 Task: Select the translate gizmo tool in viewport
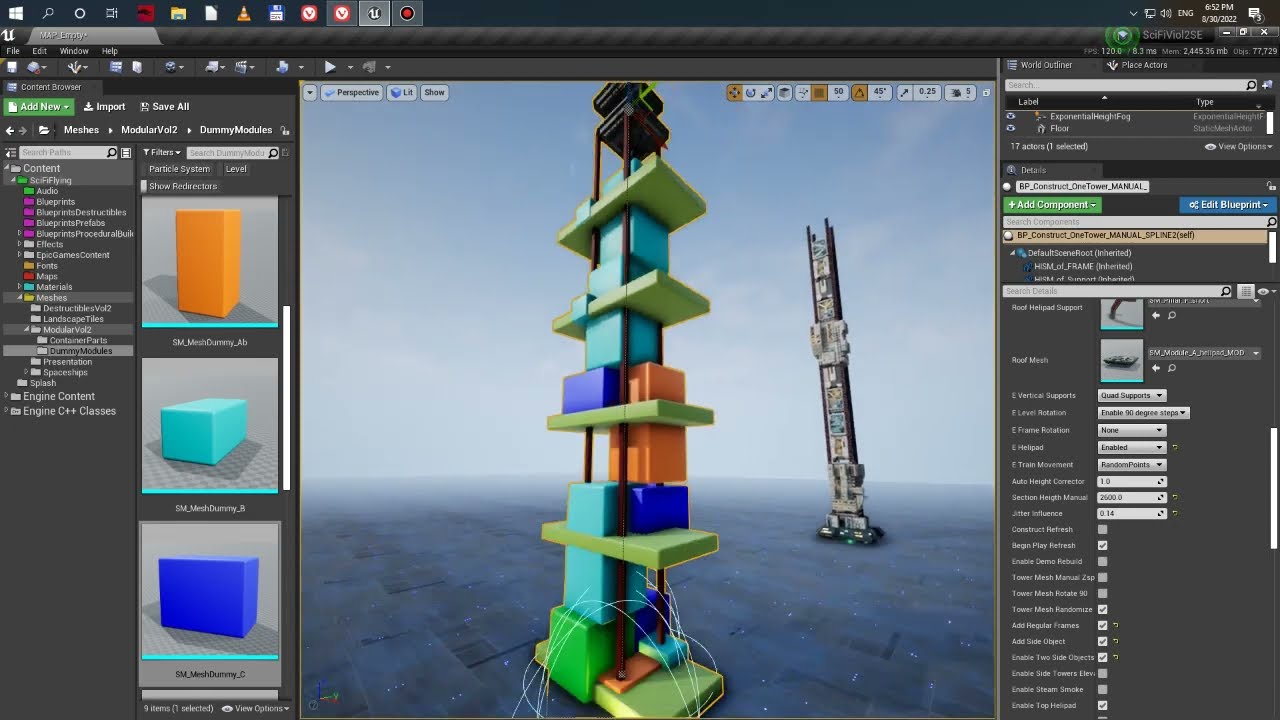click(x=734, y=92)
